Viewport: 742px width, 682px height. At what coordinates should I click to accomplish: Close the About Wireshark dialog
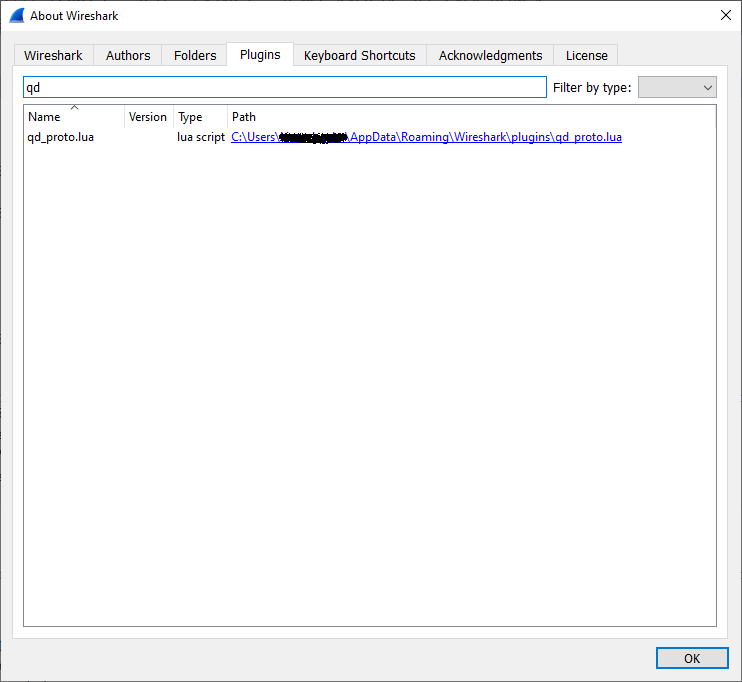pos(725,15)
